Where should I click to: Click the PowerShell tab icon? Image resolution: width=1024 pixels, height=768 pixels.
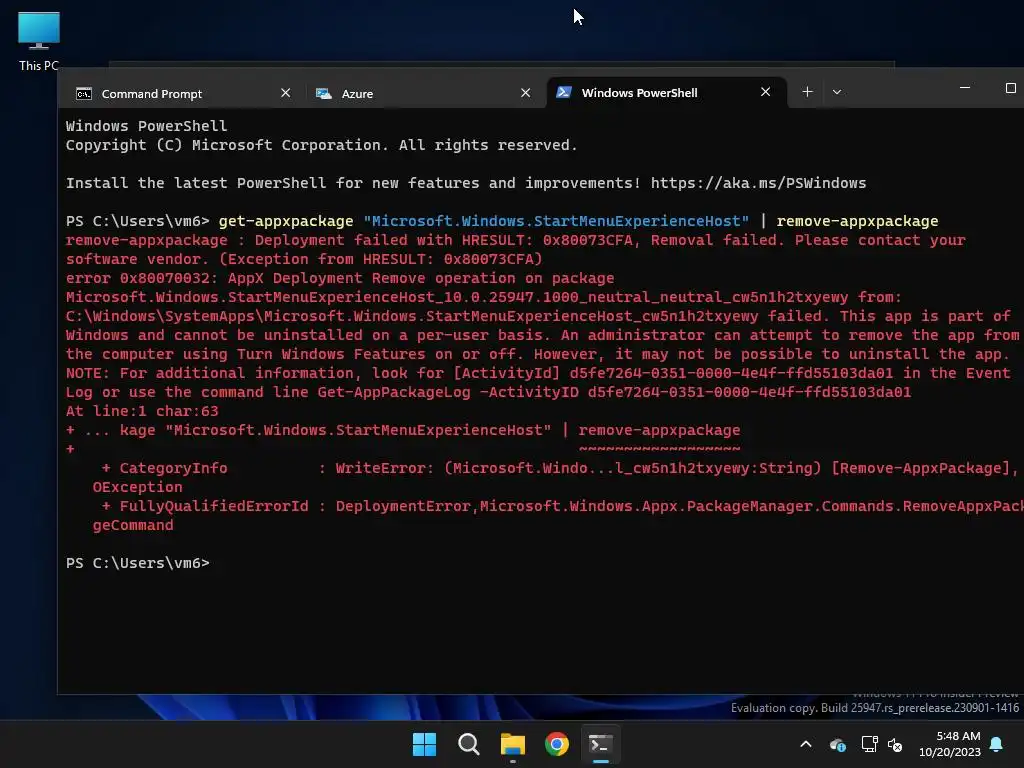[564, 93]
